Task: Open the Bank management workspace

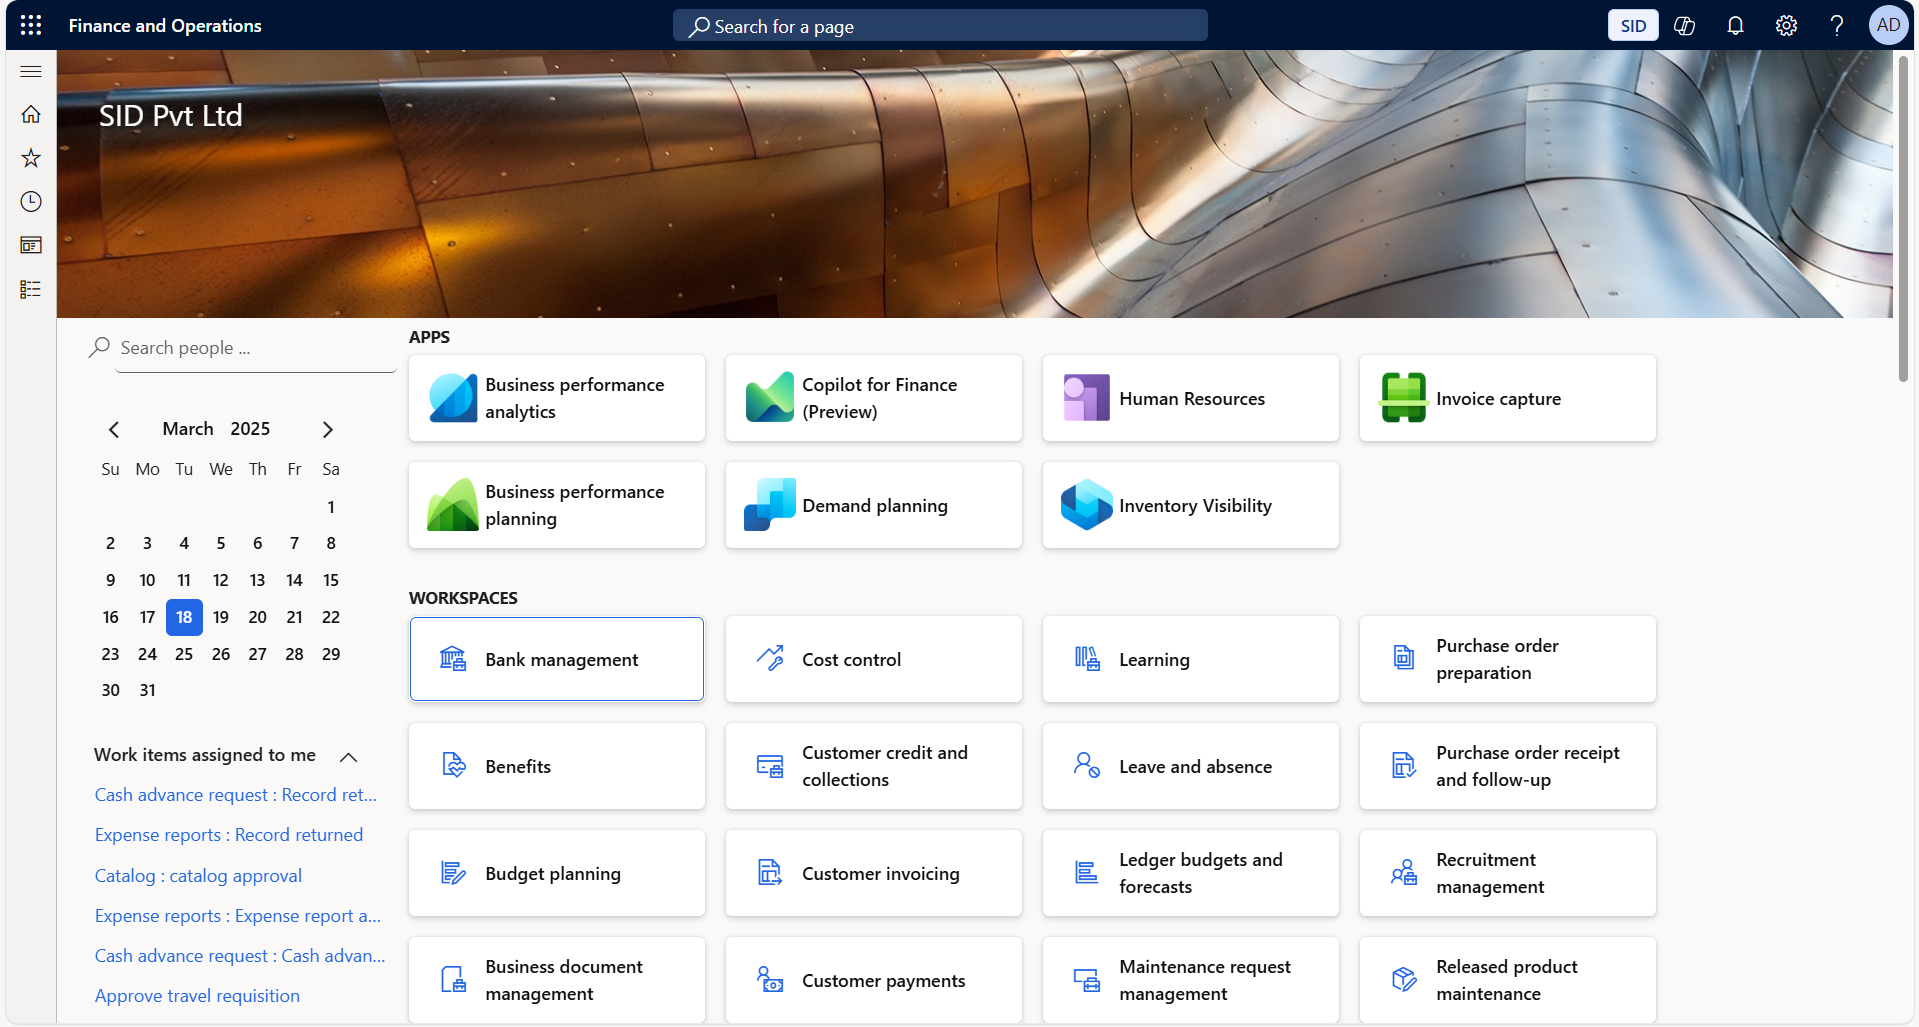Action: [556, 659]
